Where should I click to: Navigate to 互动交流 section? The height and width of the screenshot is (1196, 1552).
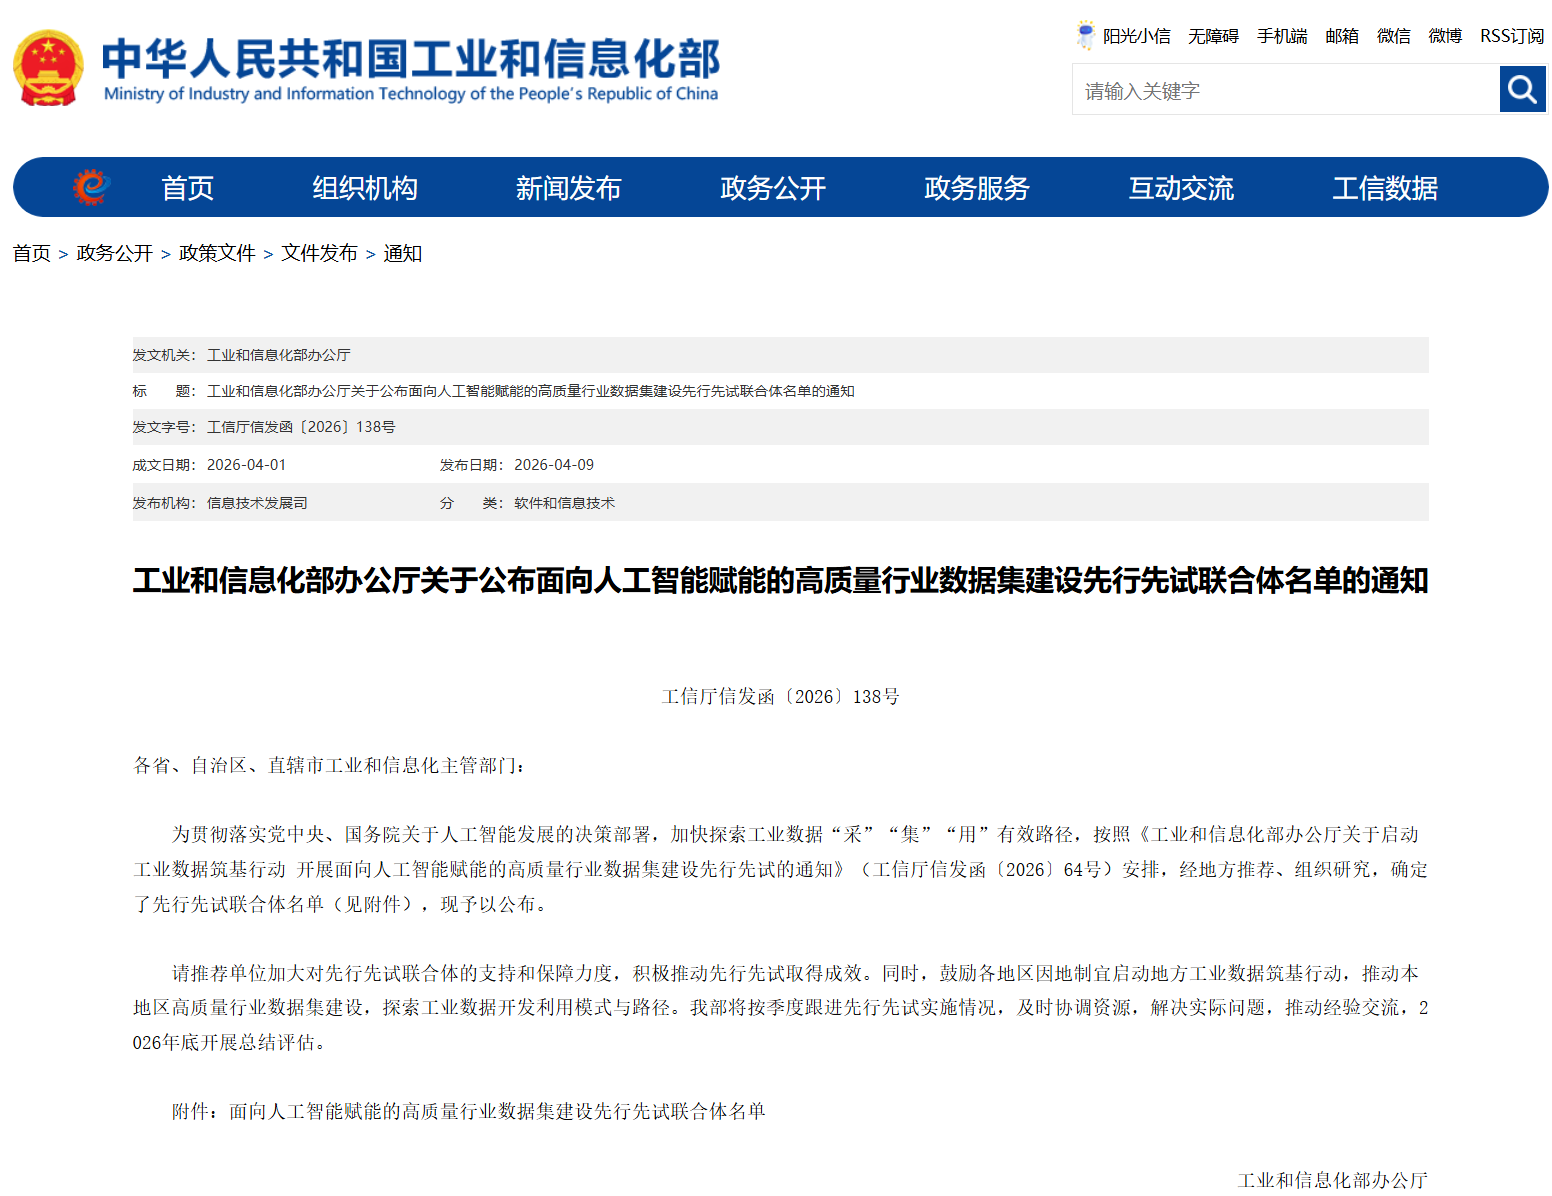coord(1180,188)
